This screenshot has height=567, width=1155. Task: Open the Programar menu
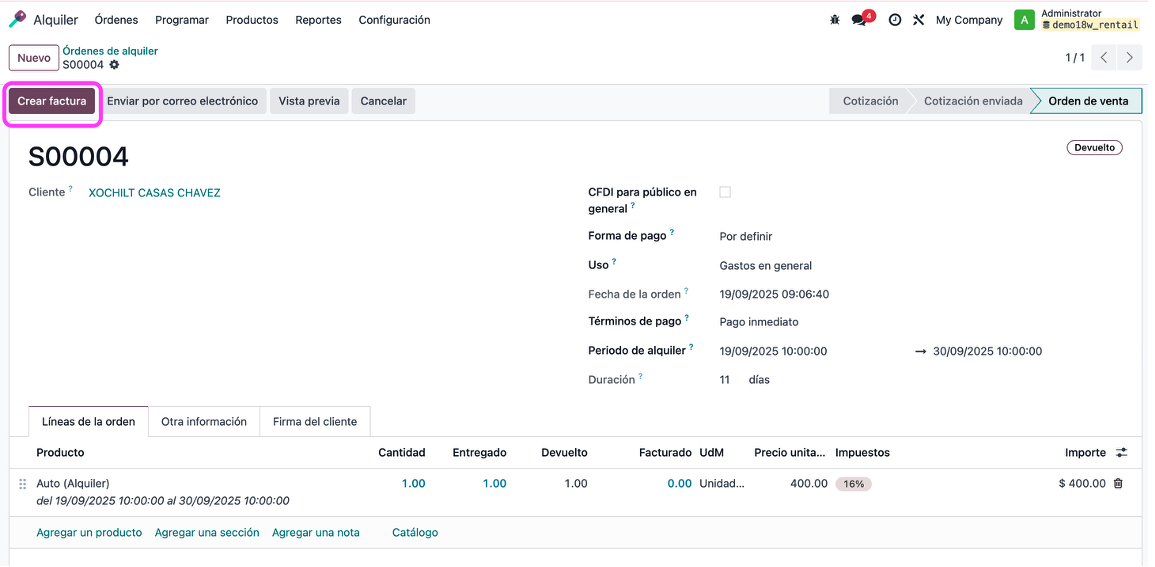tap(182, 20)
